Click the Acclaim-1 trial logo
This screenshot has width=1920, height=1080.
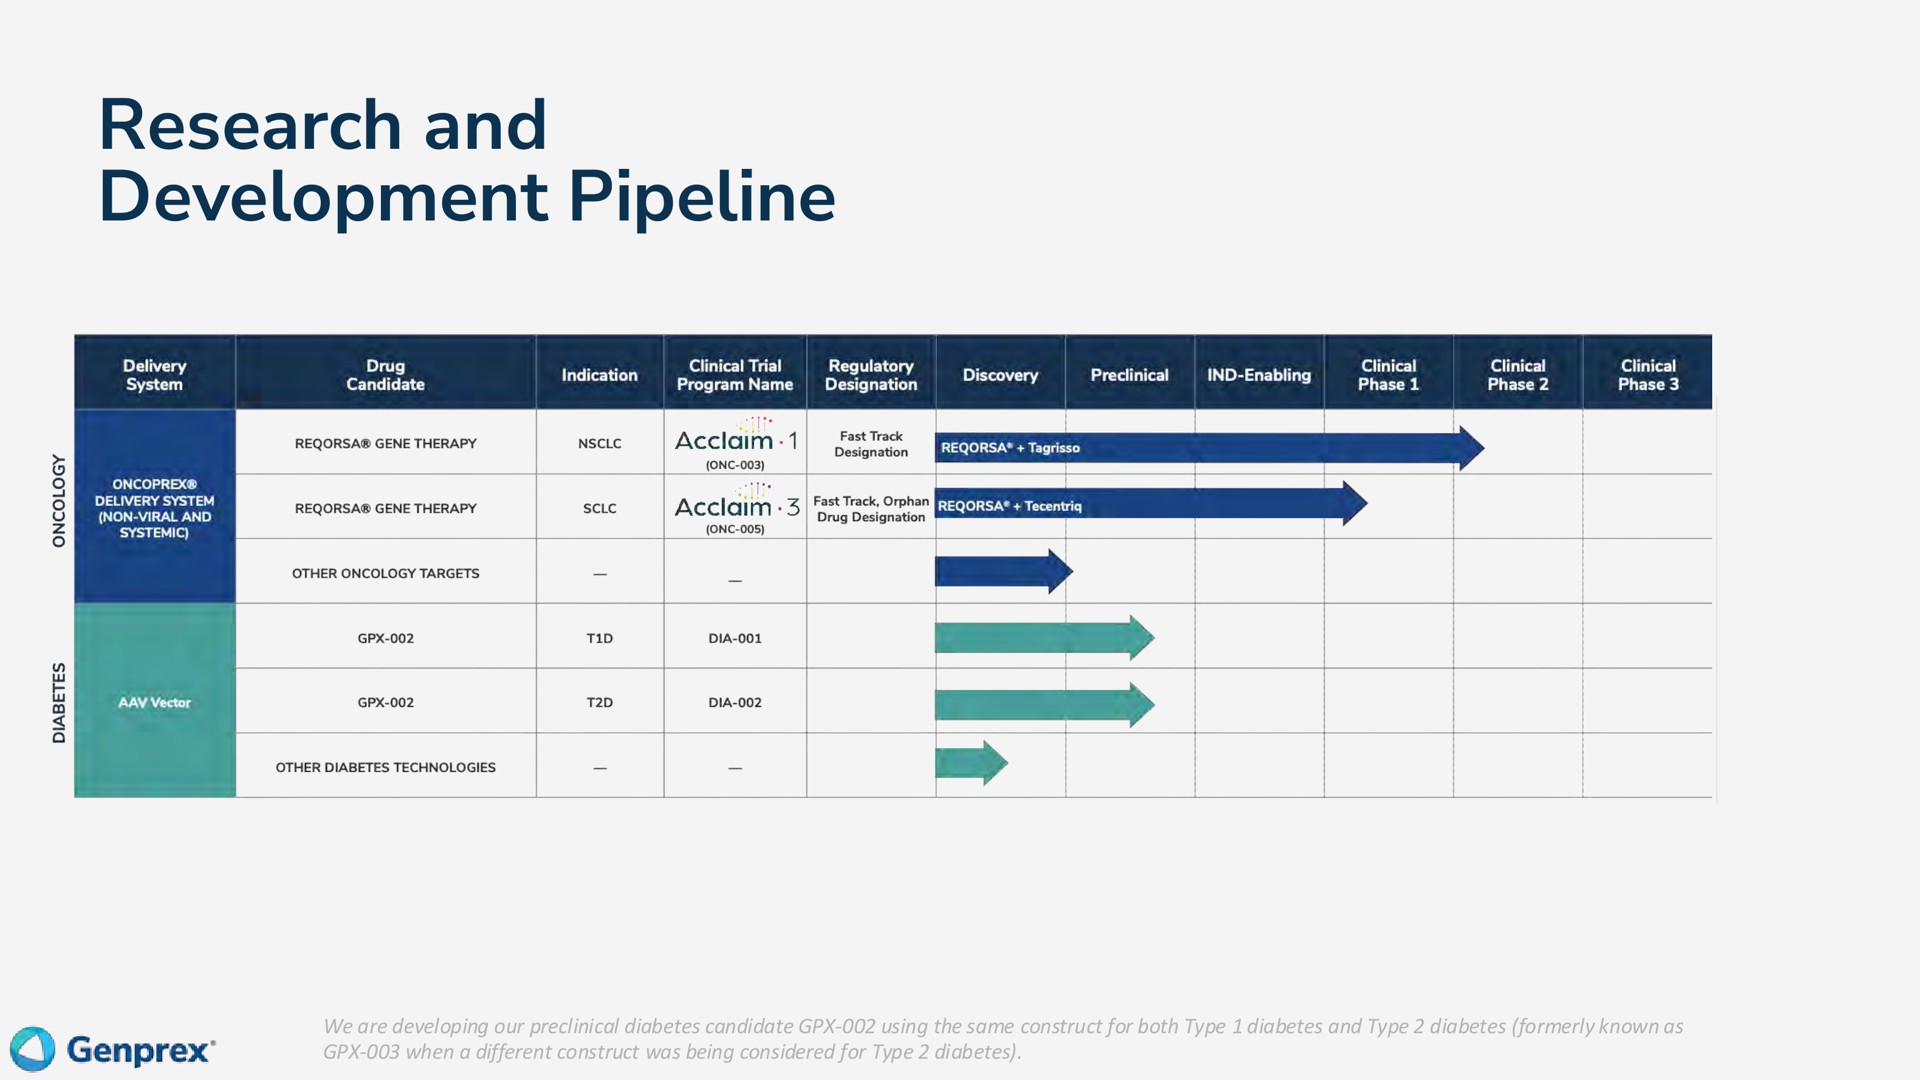(x=736, y=436)
